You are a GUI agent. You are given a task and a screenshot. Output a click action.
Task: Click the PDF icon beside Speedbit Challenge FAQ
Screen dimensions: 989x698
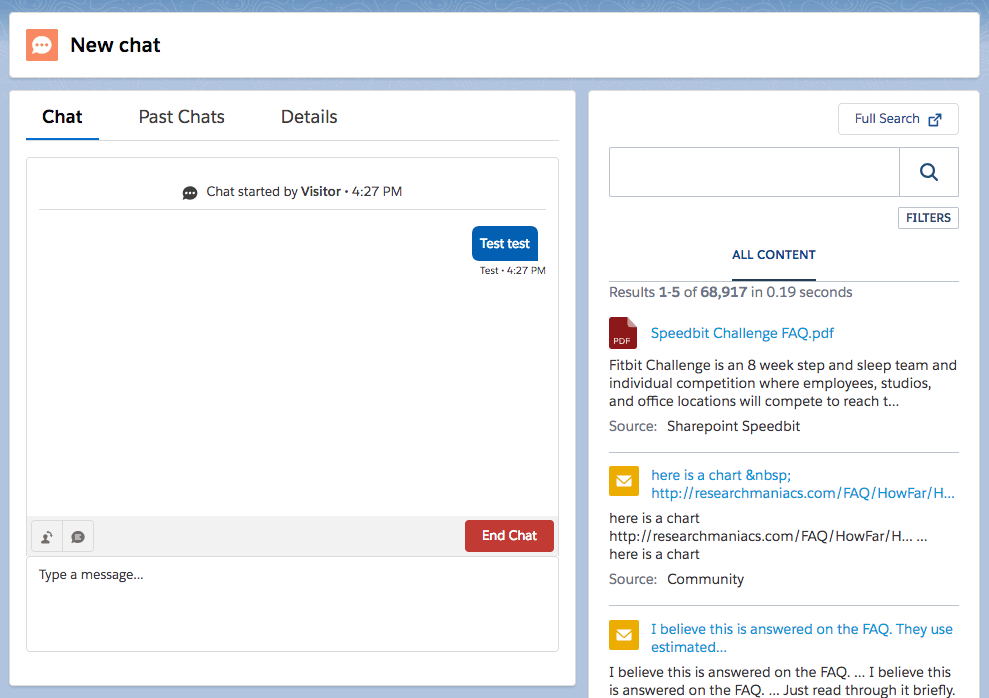624,333
